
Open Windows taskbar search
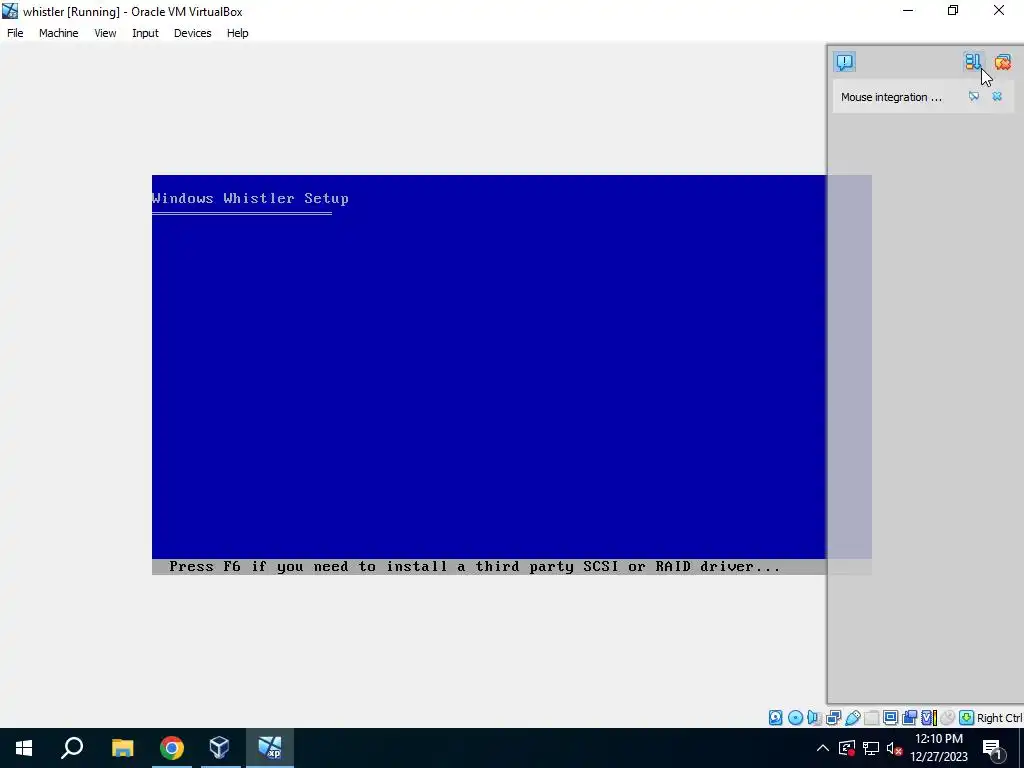click(72, 748)
